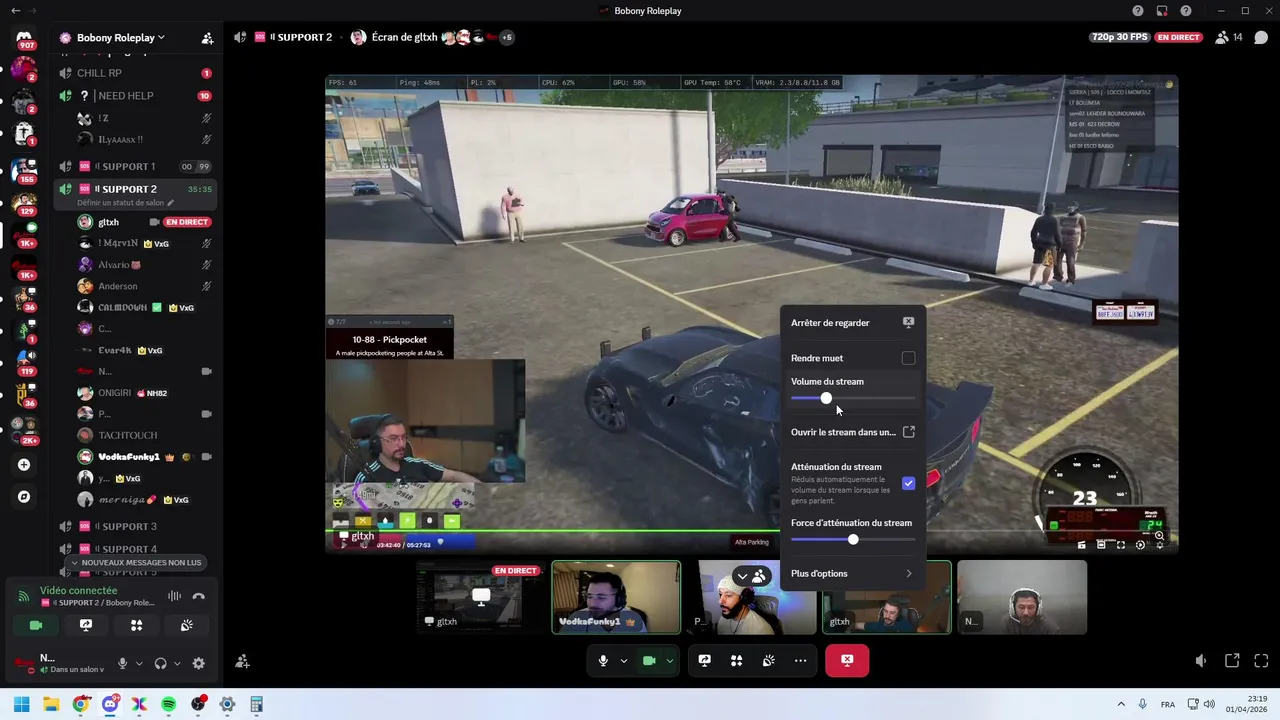Open camera options arrow in call controls
Image resolution: width=1280 pixels, height=720 pixels.
pyautogui.click(x=670, y=661)
